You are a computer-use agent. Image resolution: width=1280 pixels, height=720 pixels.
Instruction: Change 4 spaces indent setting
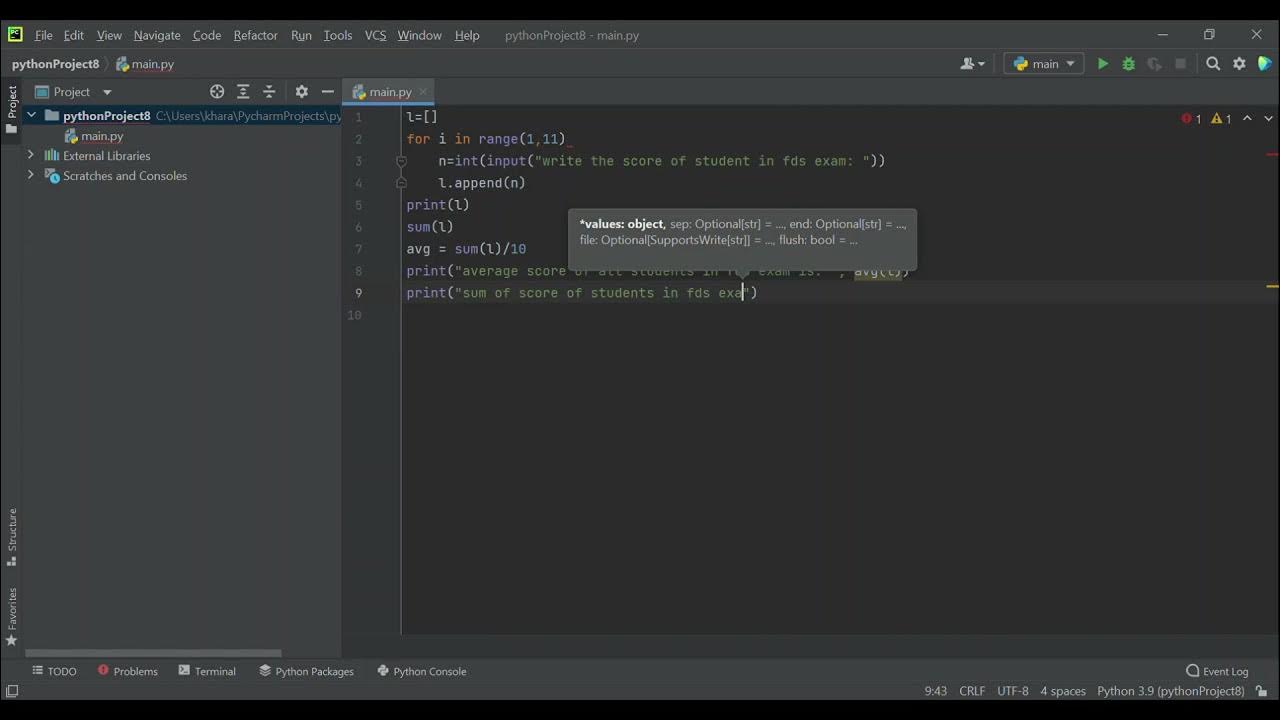(1063, 691)
